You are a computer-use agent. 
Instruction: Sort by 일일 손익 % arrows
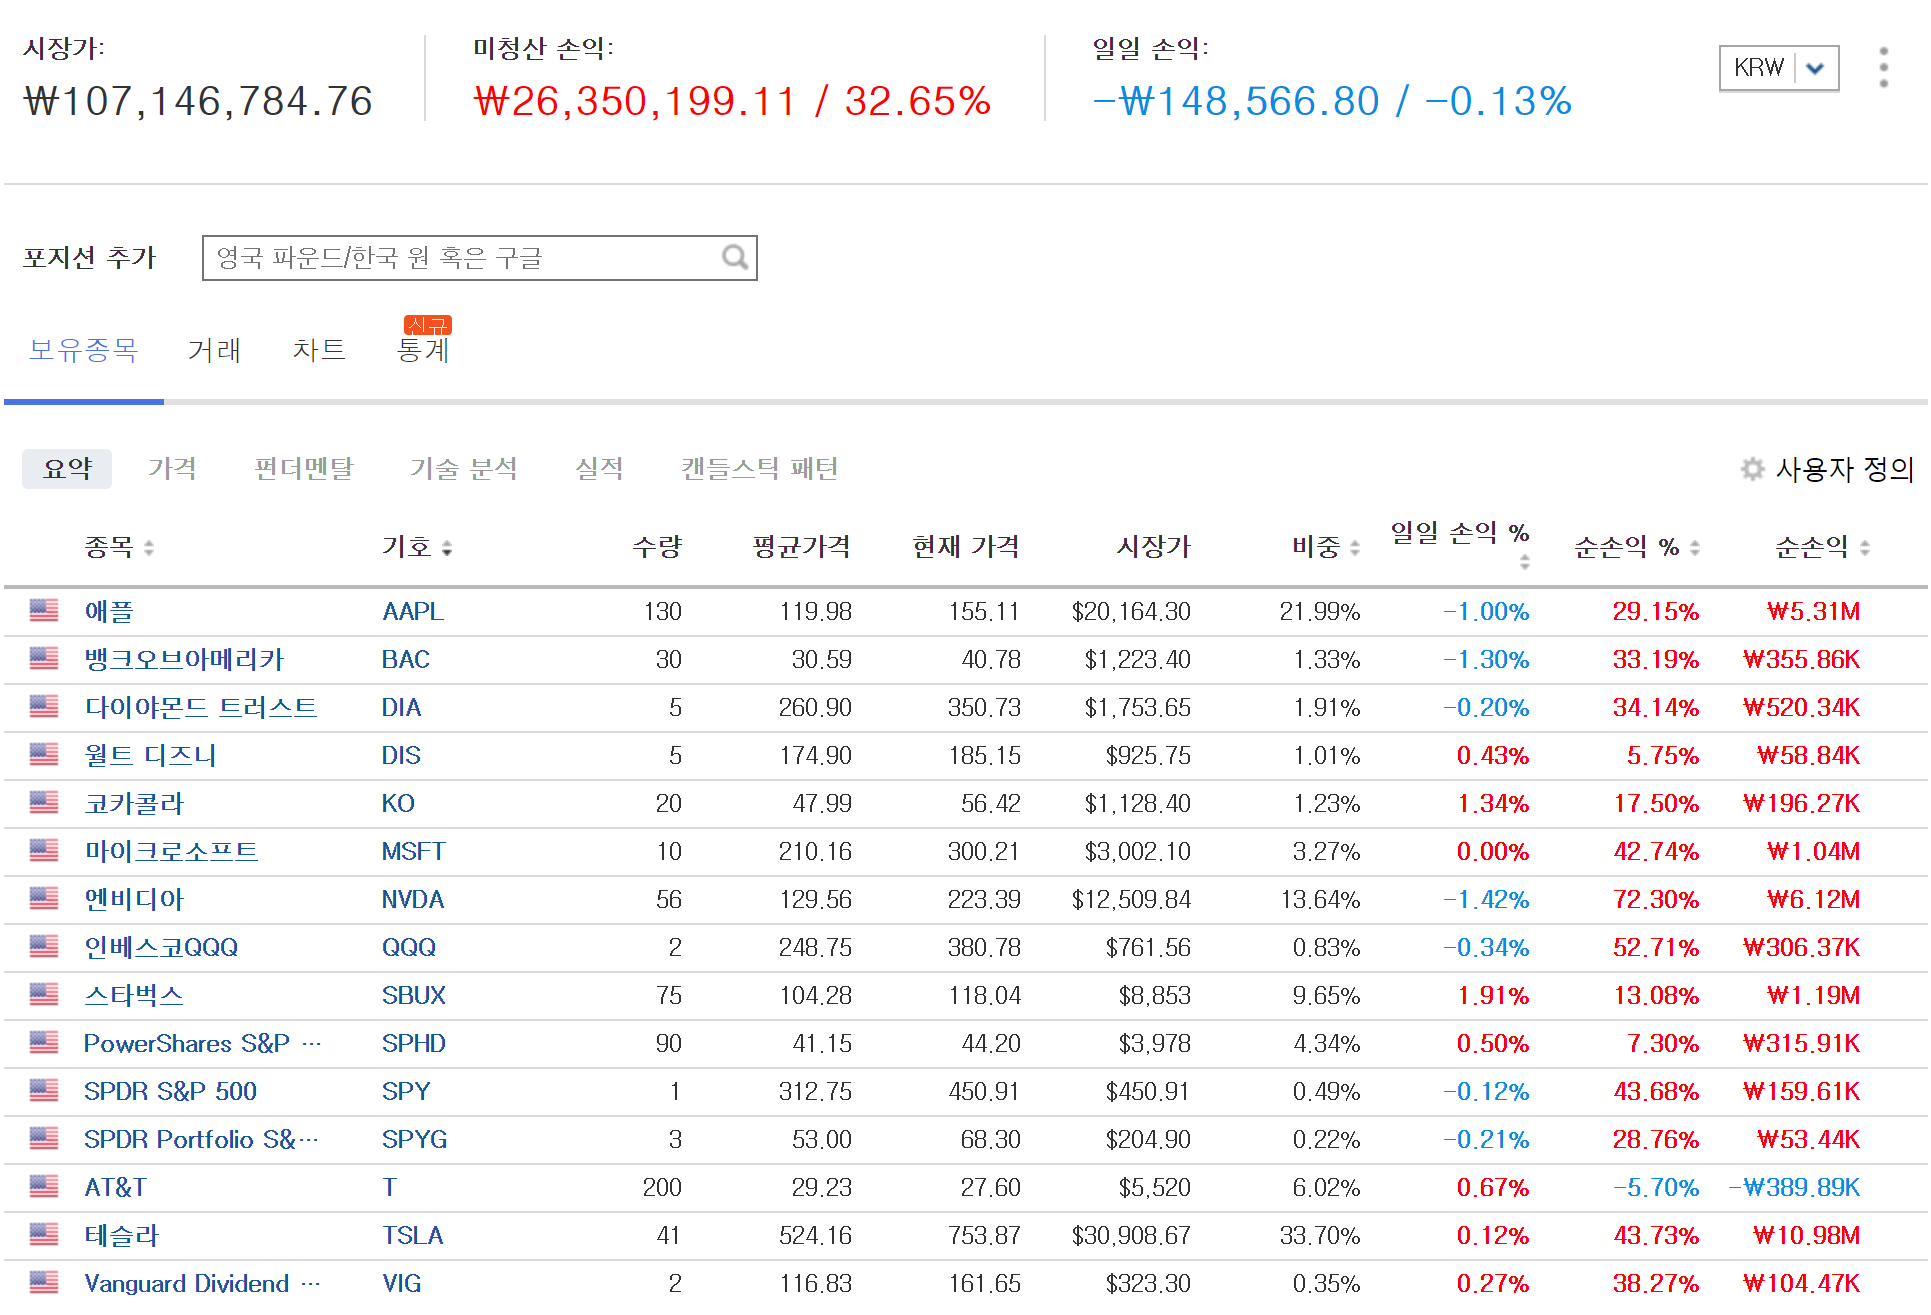(x=1524, y=562)
